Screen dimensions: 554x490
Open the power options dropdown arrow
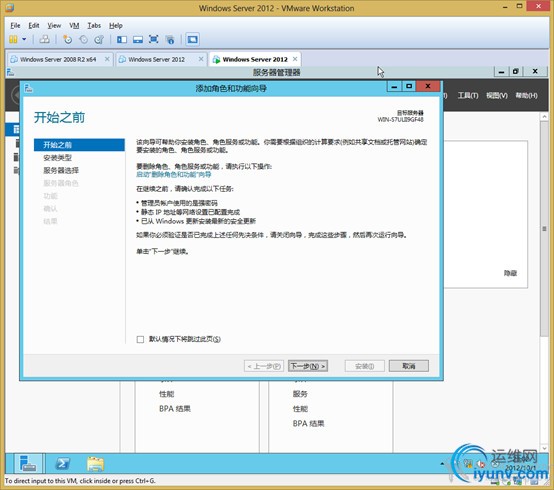(24, 39)
